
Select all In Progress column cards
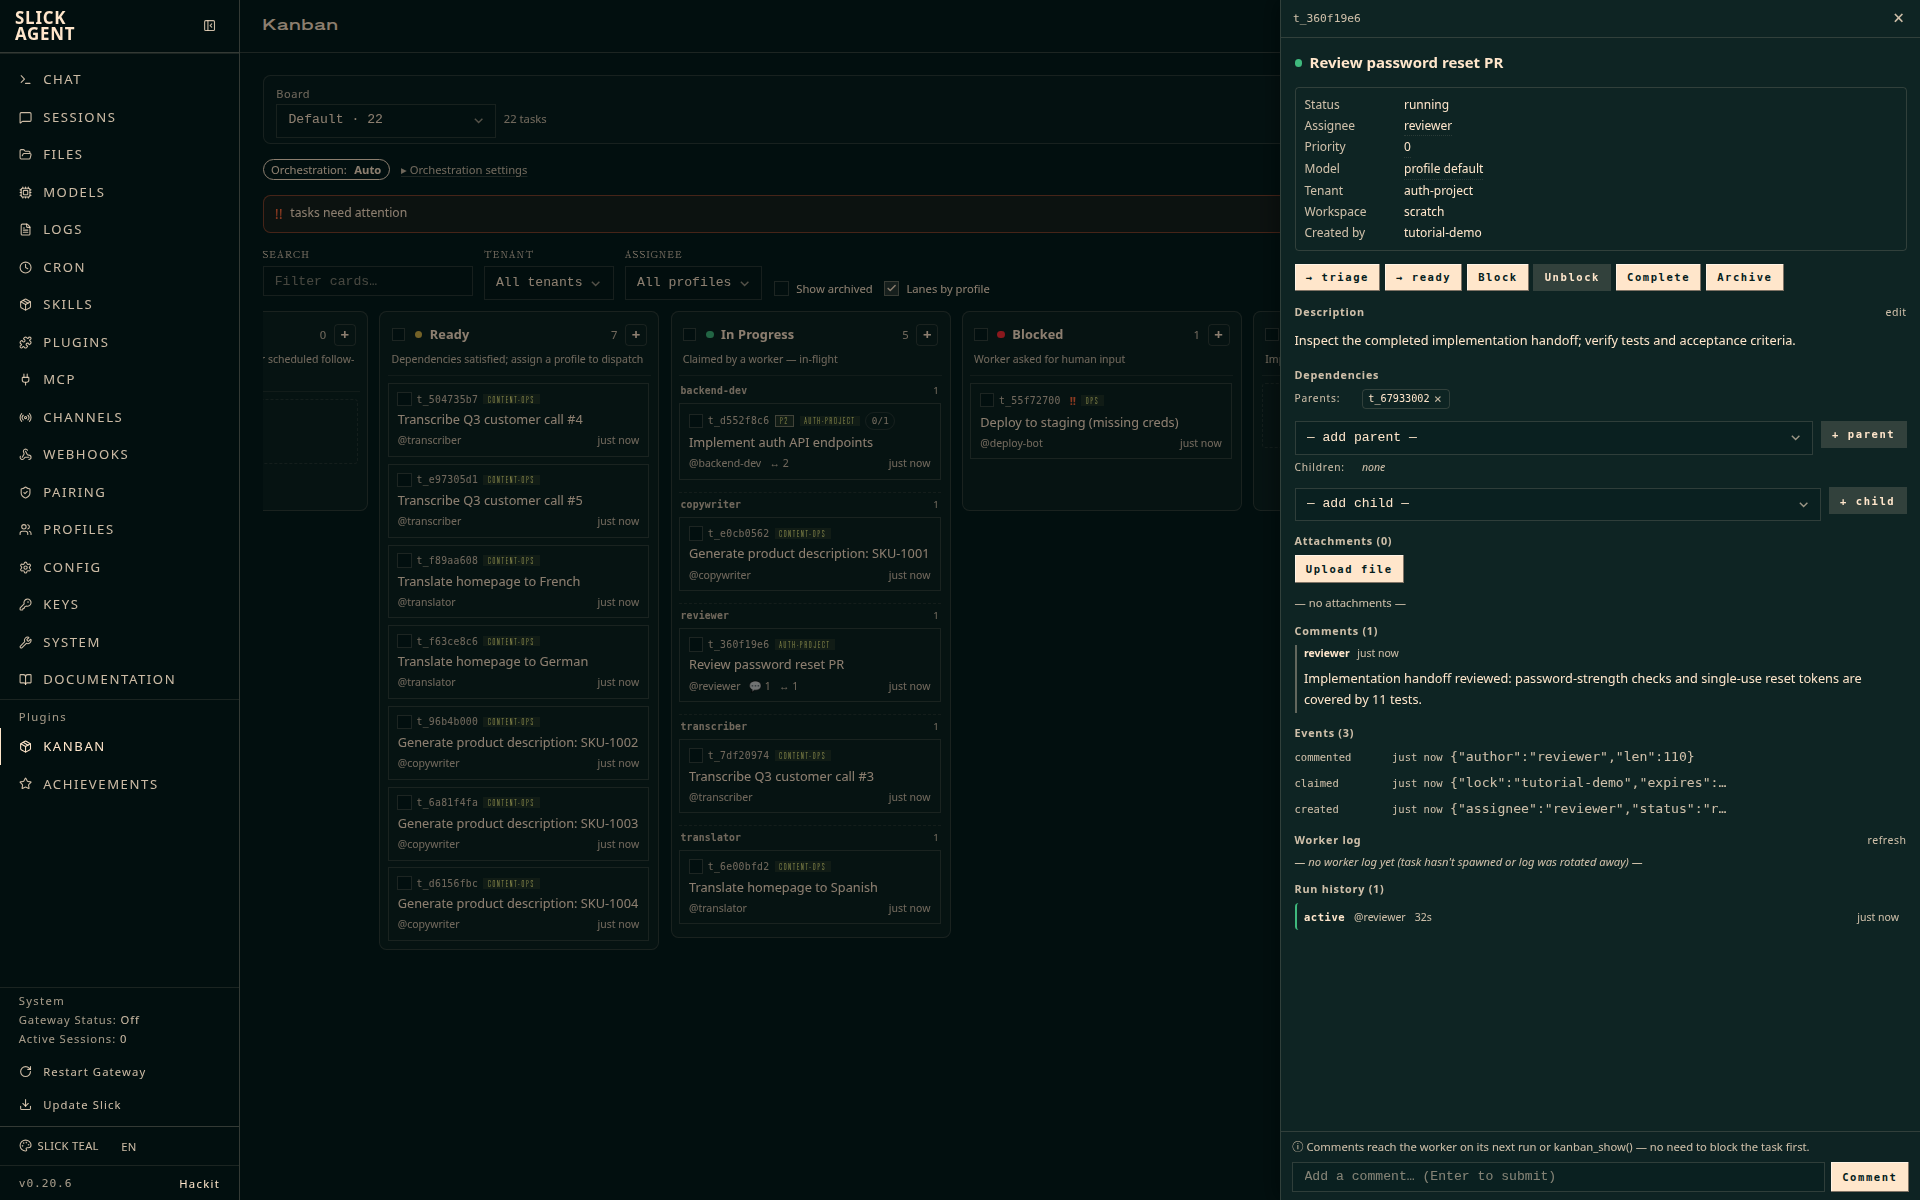tap(690, 335)
